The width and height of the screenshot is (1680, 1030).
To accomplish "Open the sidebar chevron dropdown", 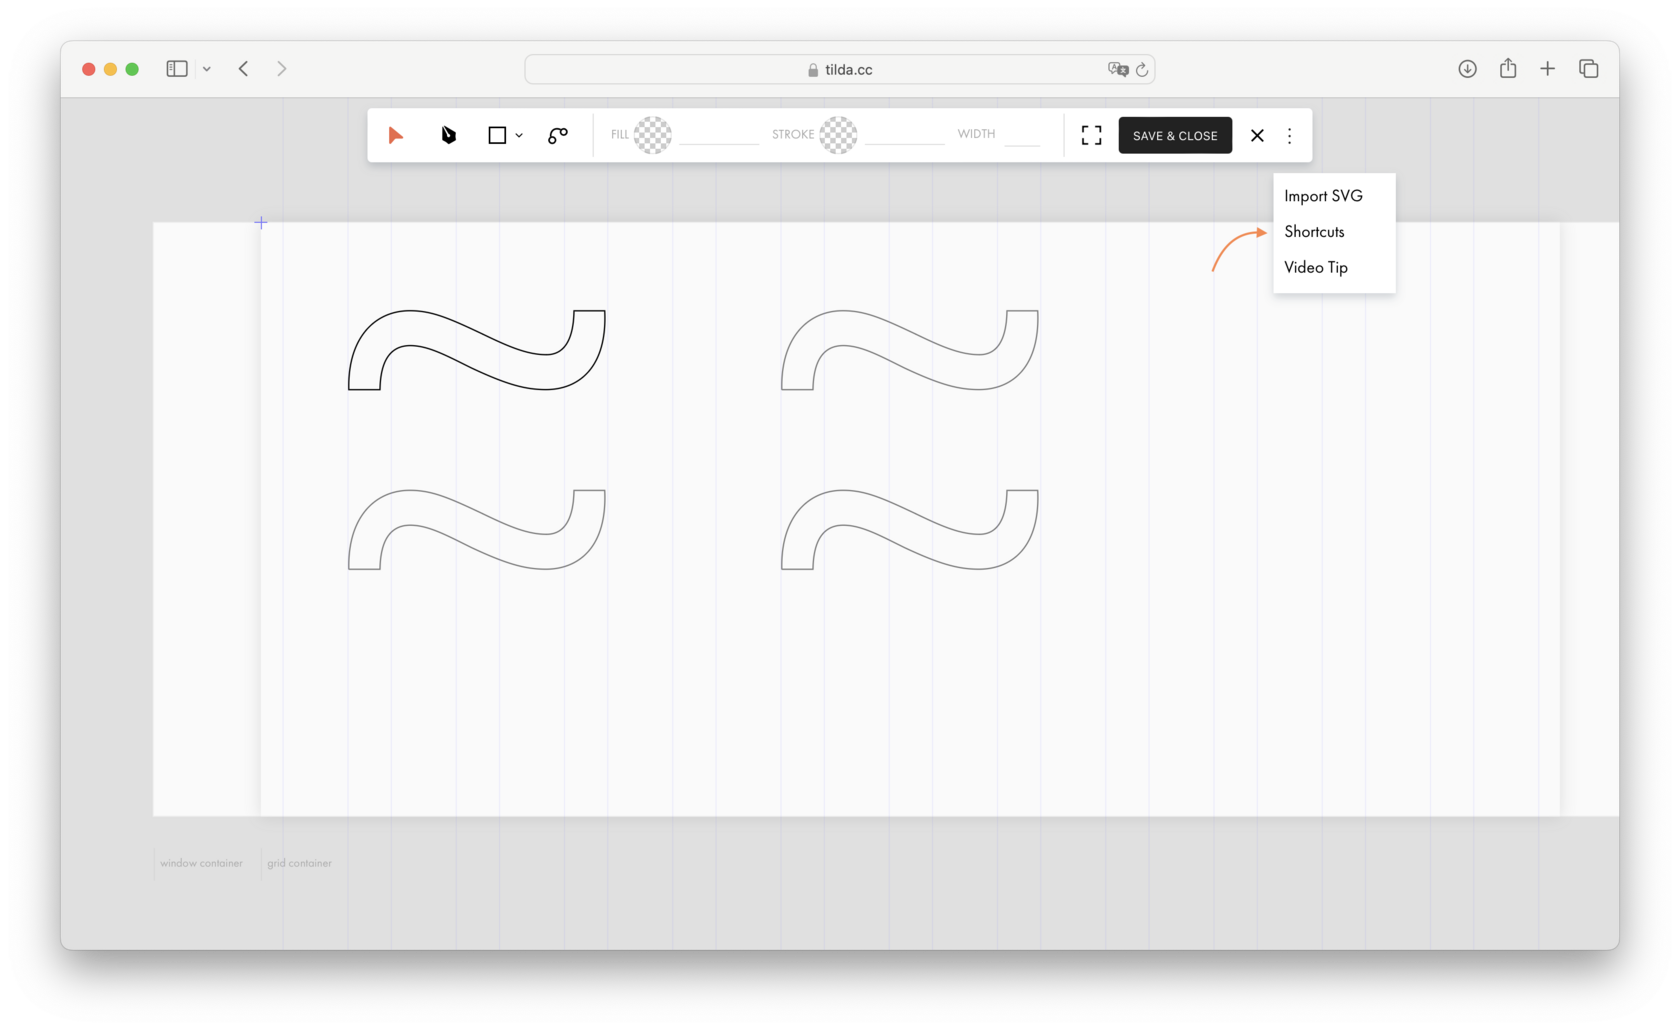I will [207, 69].
